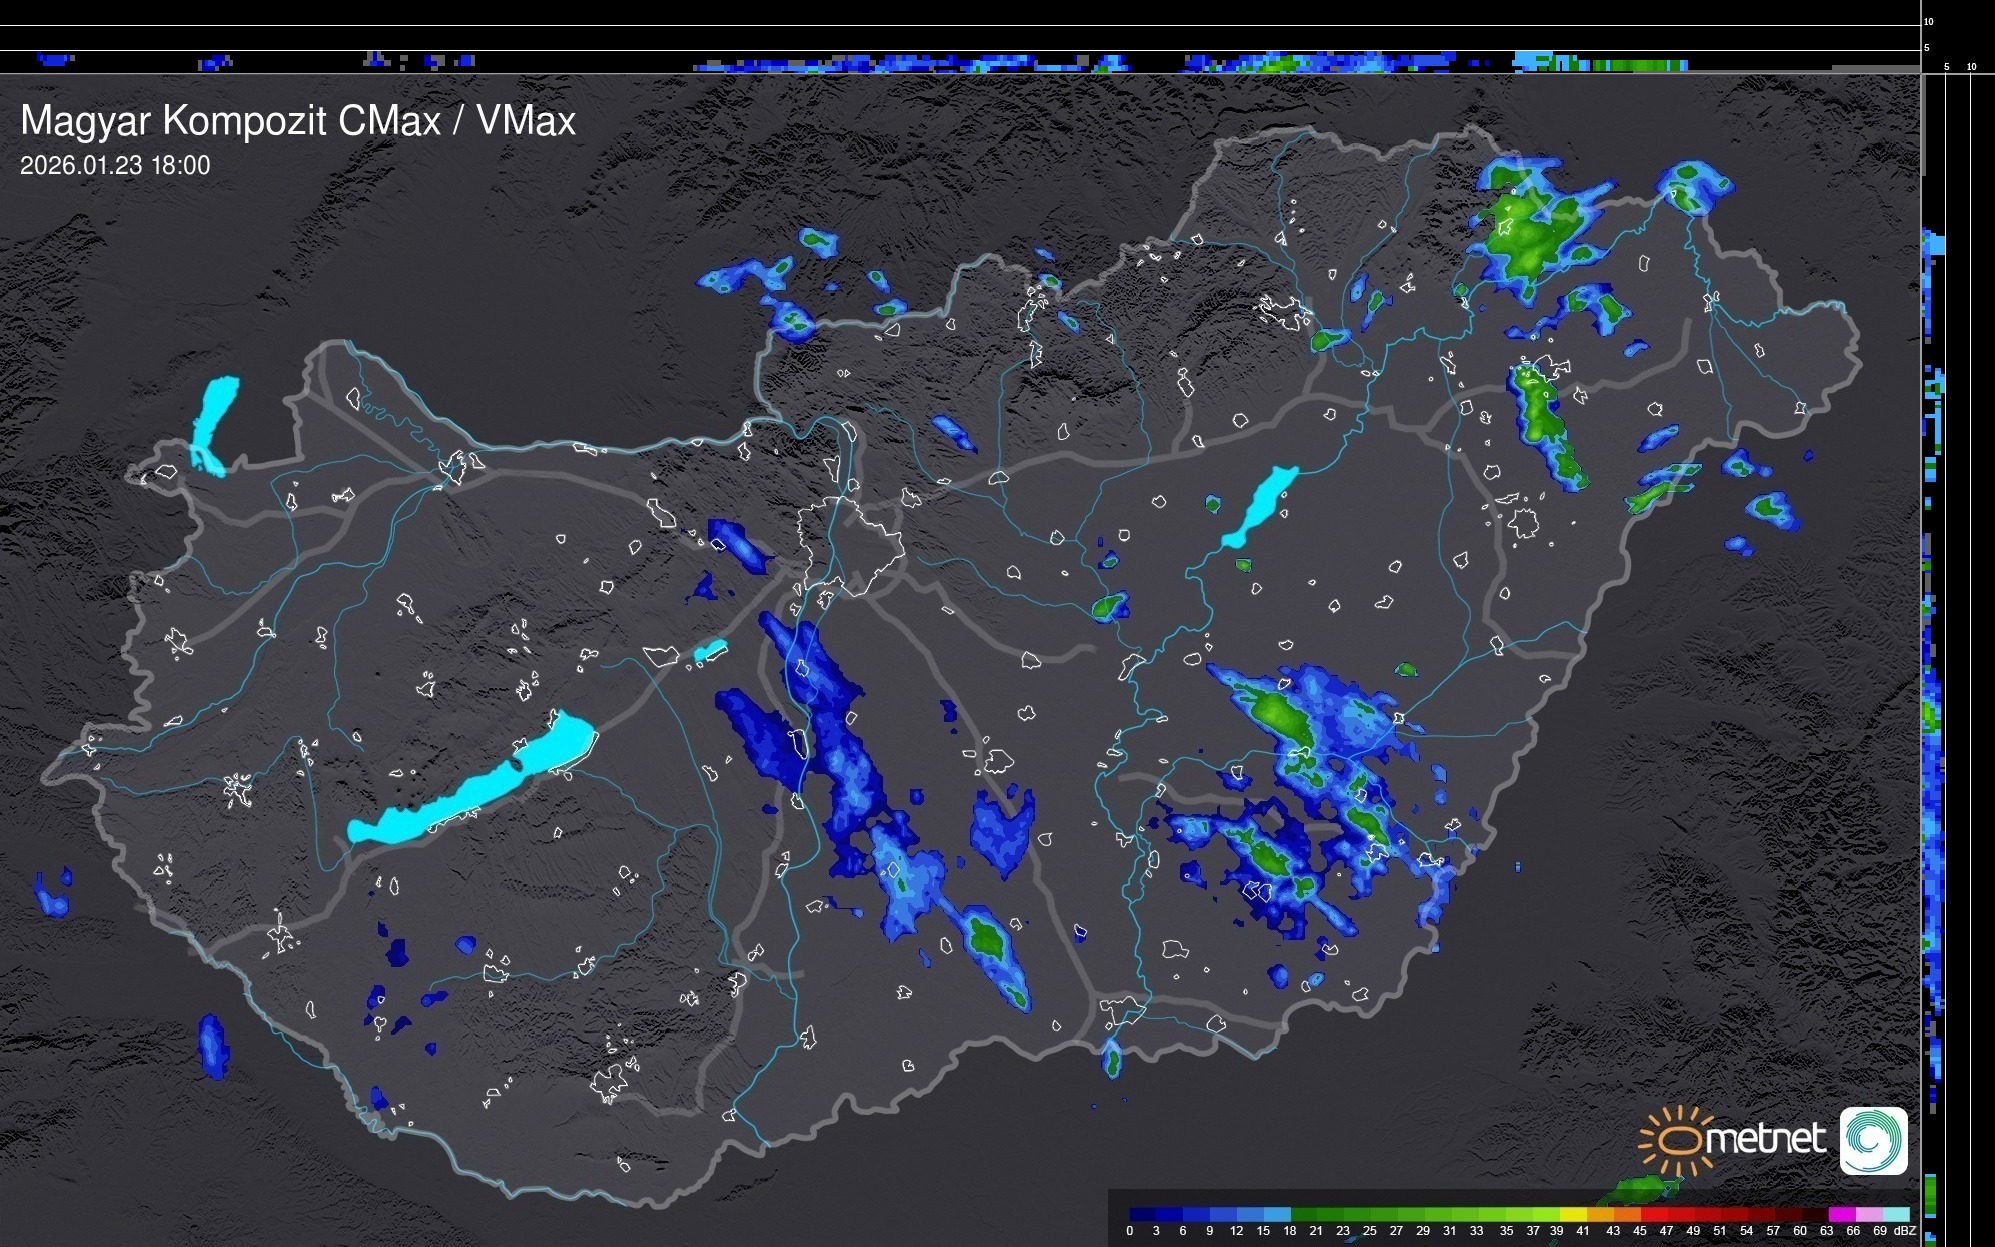Screen dimensions: 1995x1247
Task: Click the Budapest city boundary outline
Action: pyautogui.click(x=850, y=545)
